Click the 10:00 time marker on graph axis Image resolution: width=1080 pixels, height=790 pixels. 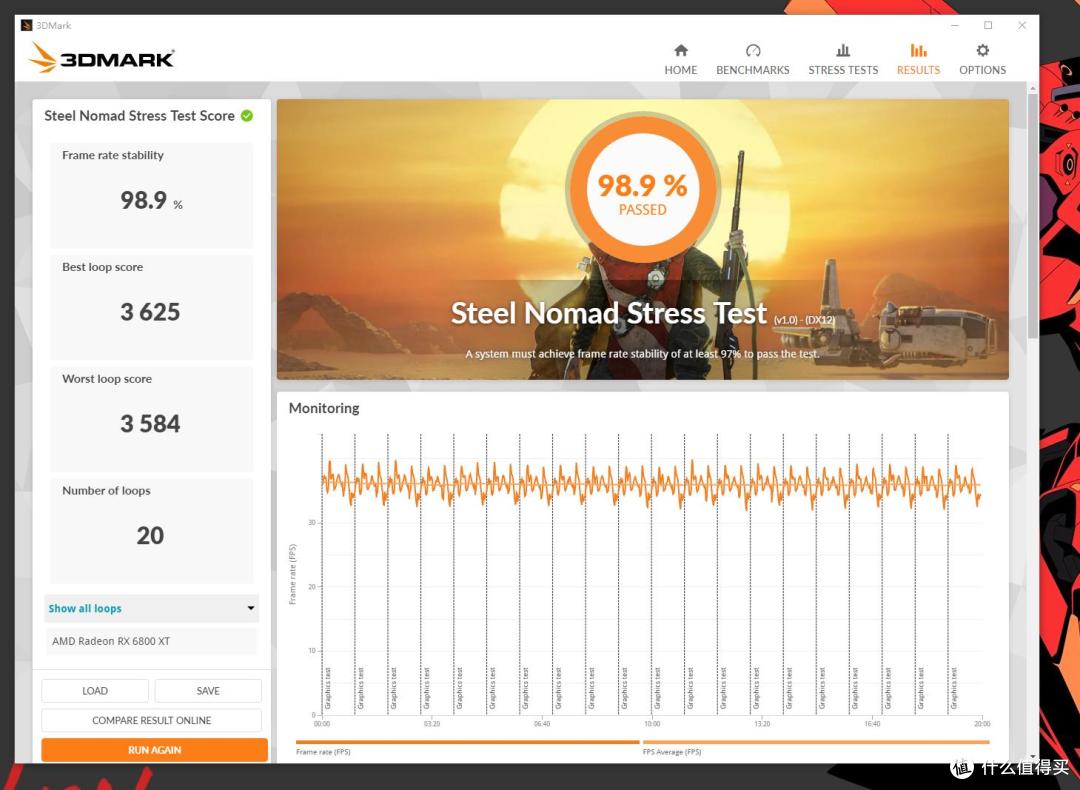point(652,724)
